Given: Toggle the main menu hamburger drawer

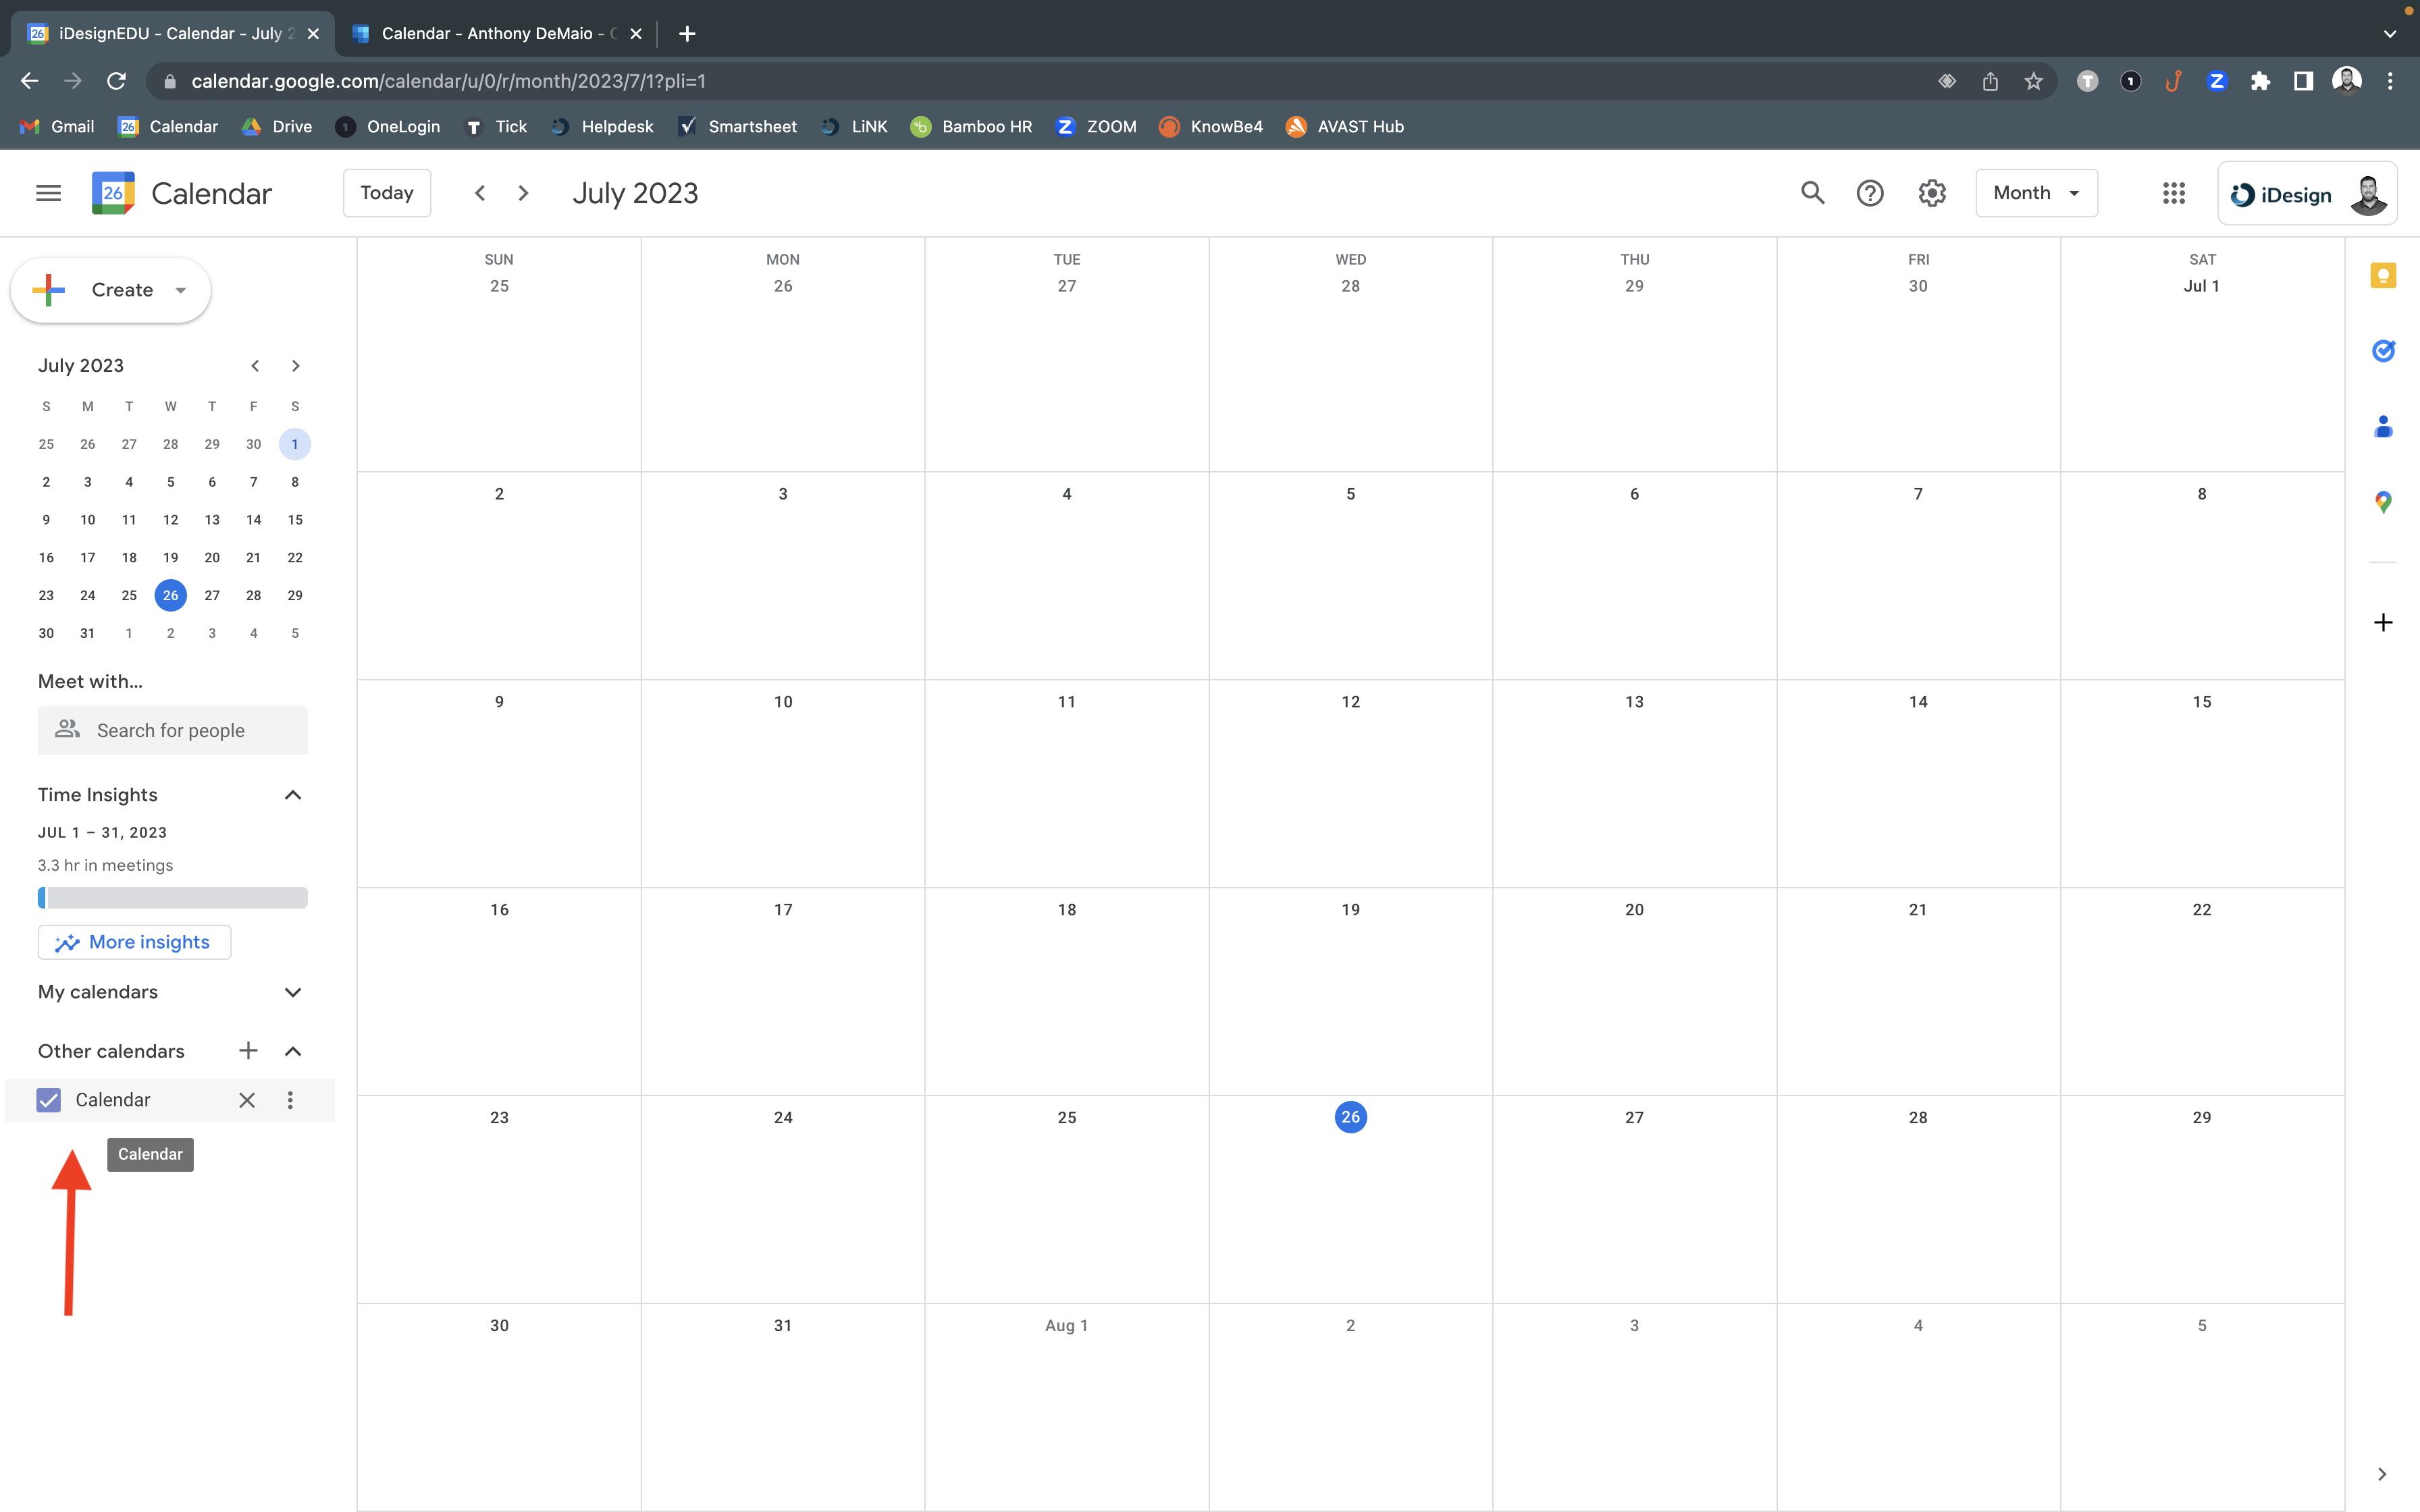Looking at the screenshot, I should (48, 193).
